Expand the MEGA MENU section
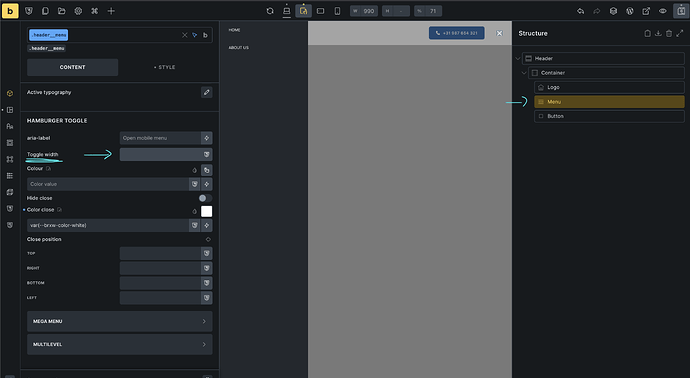The width and height of the screenshot is (690, 378). pos(120,321)
